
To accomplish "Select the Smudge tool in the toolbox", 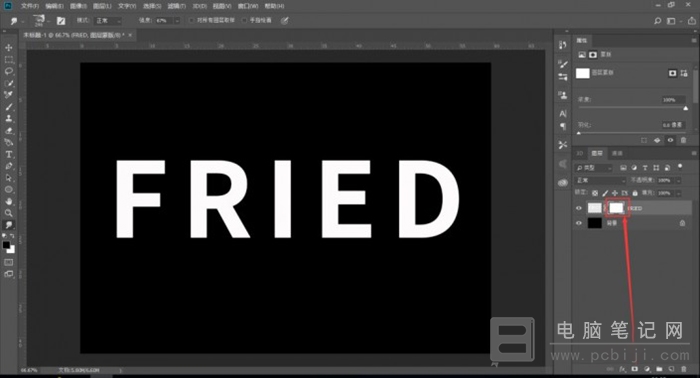I will pyautogui.click(x=8, y=225).
